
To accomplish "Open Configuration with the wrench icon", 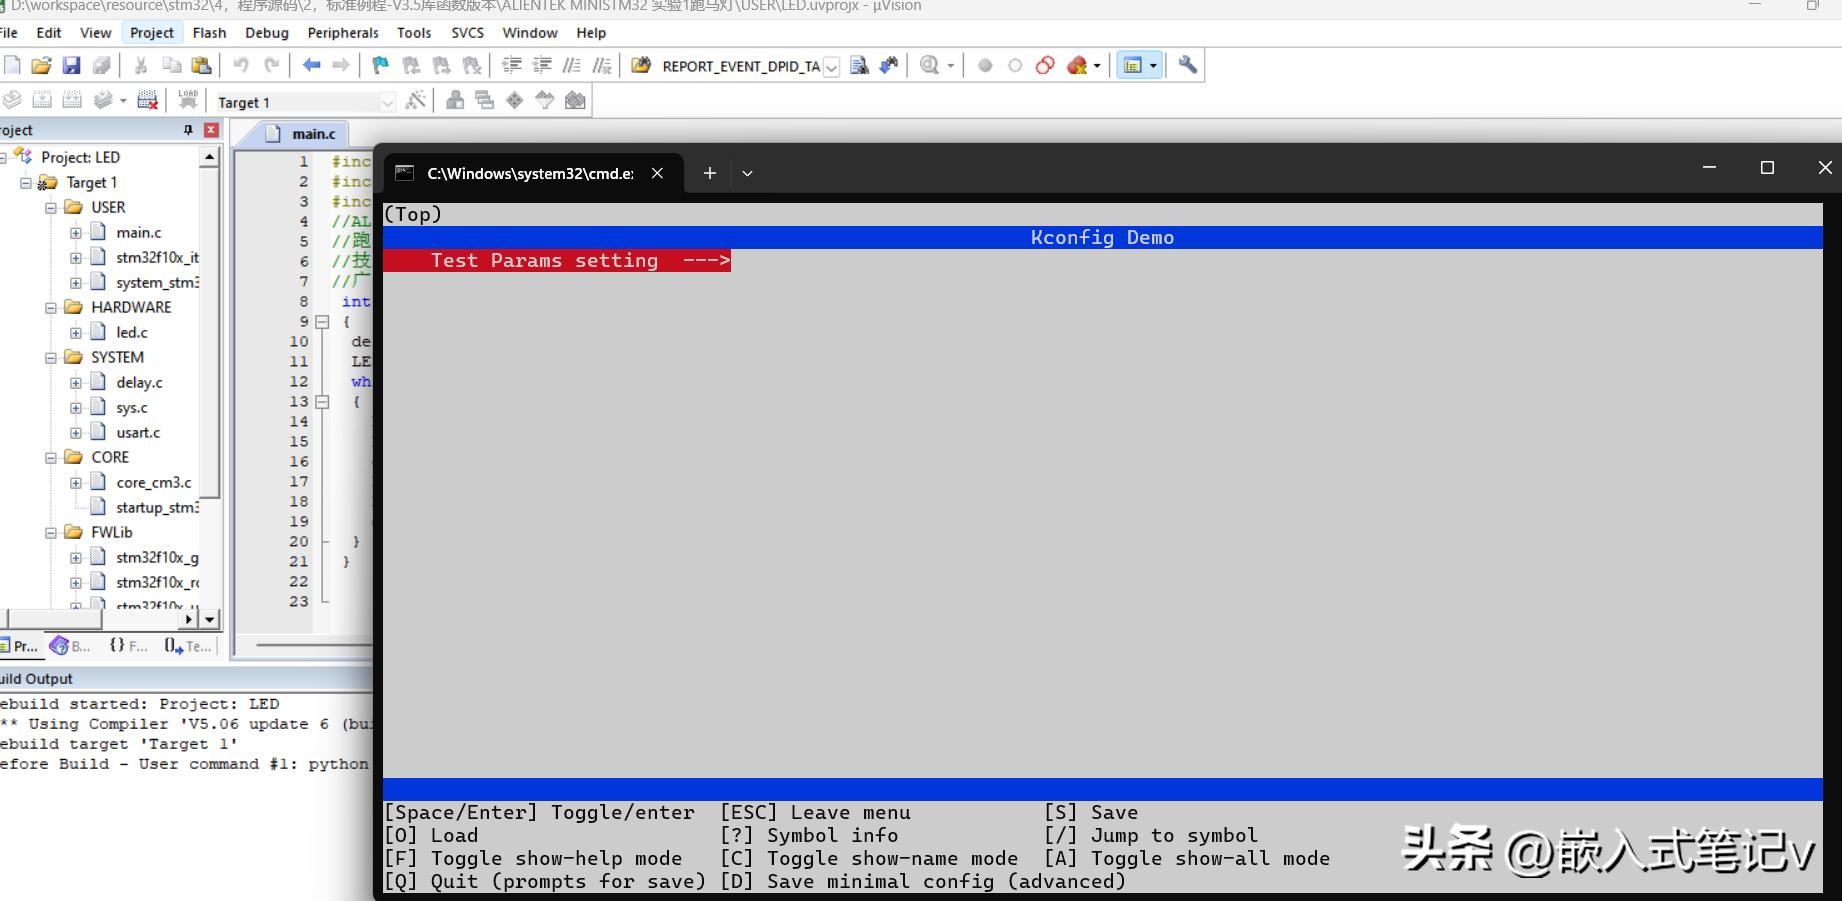I will [1188, 65].
